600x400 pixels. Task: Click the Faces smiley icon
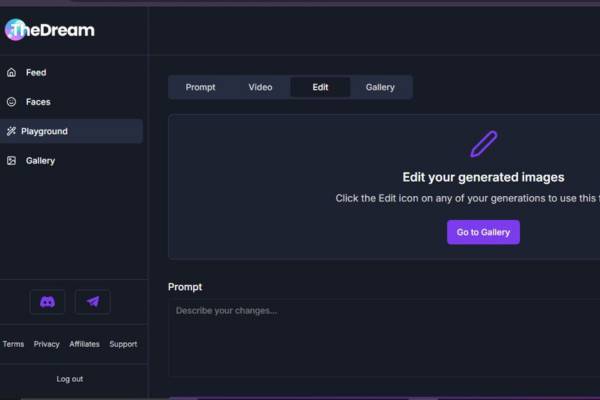click(x=12, y=102)
